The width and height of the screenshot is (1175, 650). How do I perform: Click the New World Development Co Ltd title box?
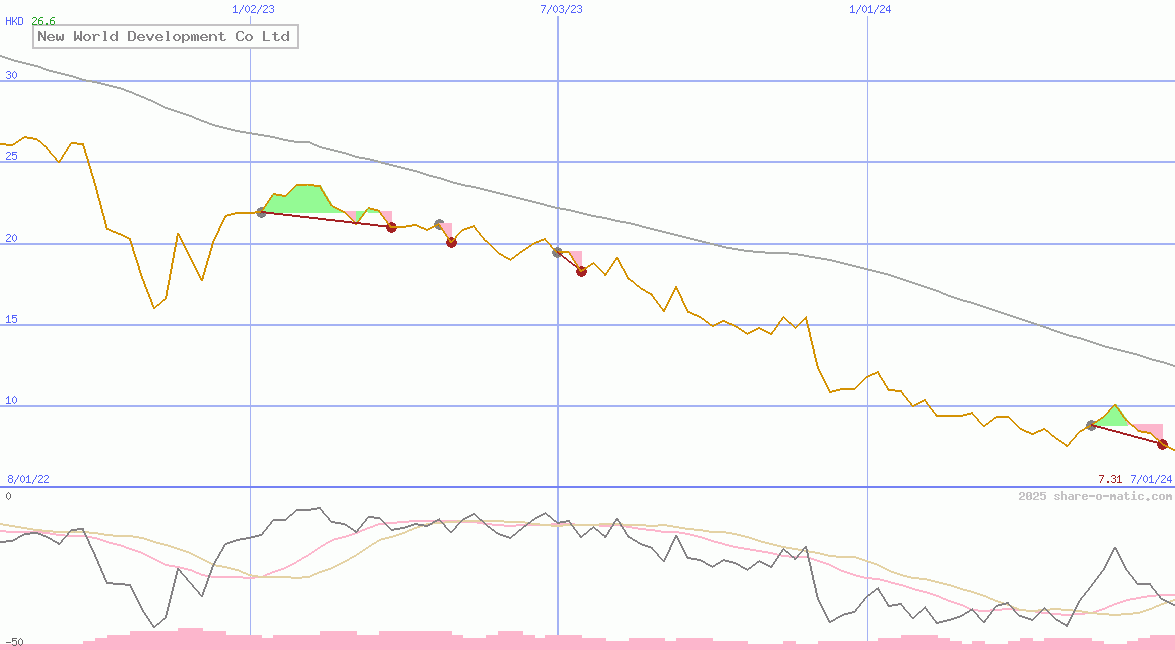click(165, 36)
